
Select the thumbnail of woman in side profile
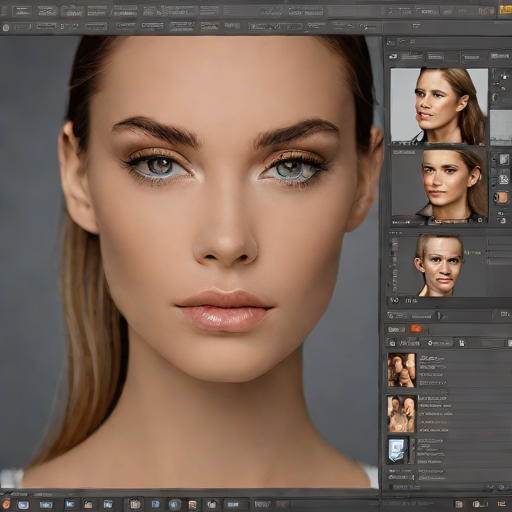439,106
